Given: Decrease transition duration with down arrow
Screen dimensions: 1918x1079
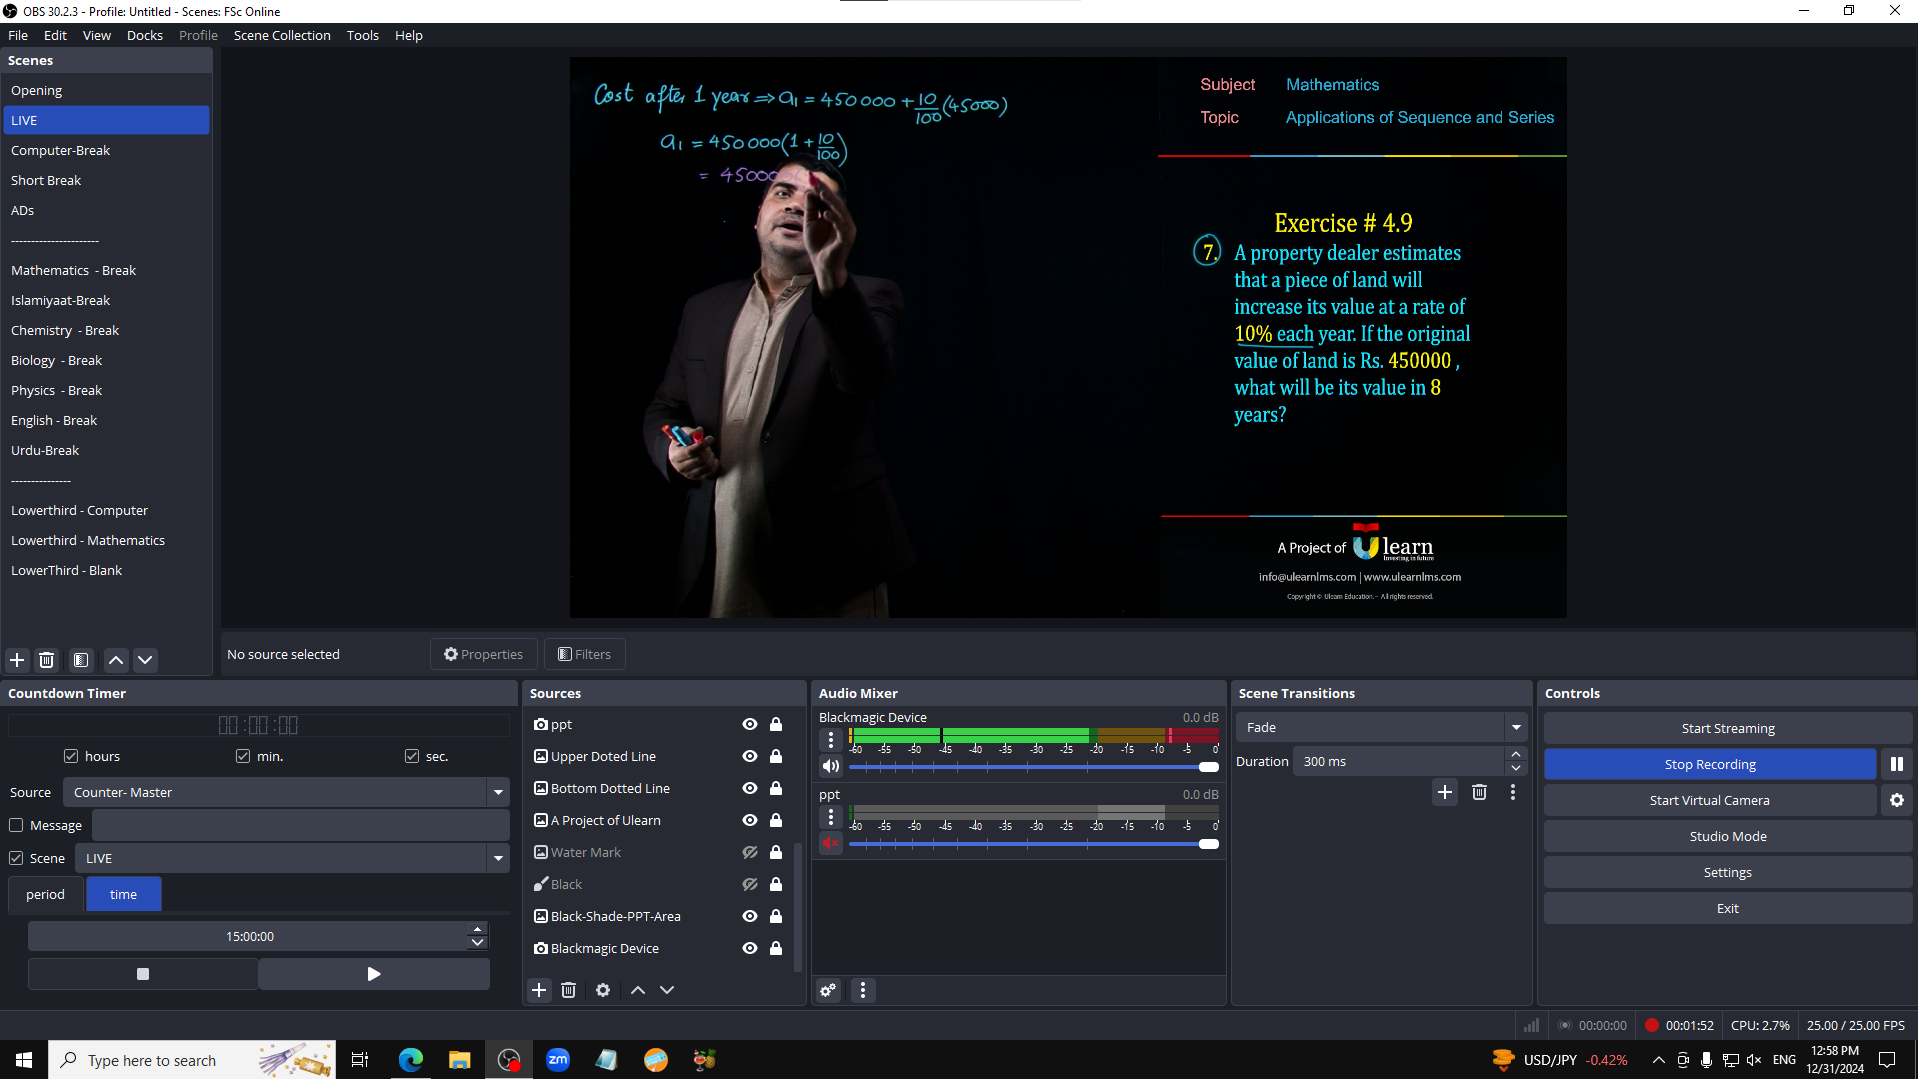Looking at the screenshot, I should tap(1516, 768).
